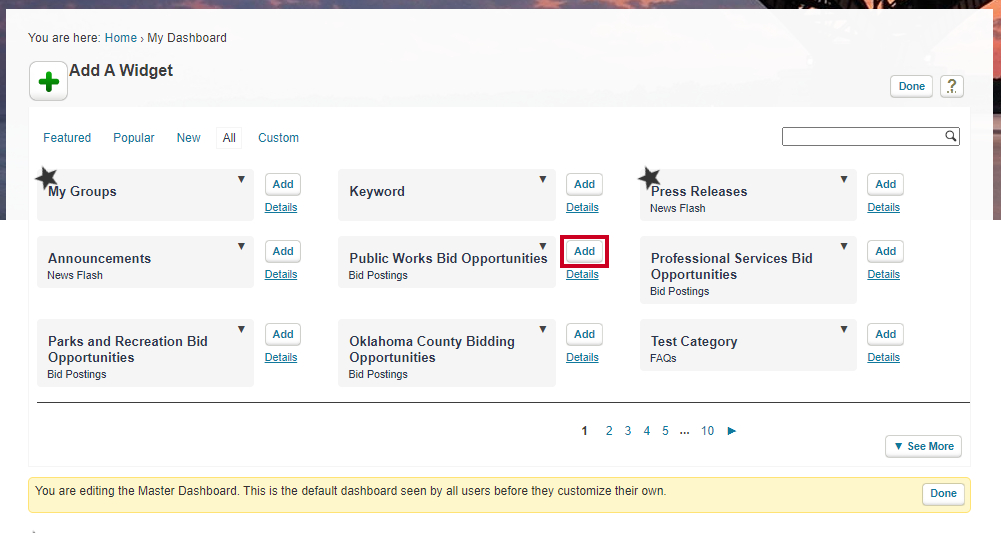The height and width of the screenshot is (533, 1001).
Task: View Details for Press Releases
Action: click(x=884, y=207)
